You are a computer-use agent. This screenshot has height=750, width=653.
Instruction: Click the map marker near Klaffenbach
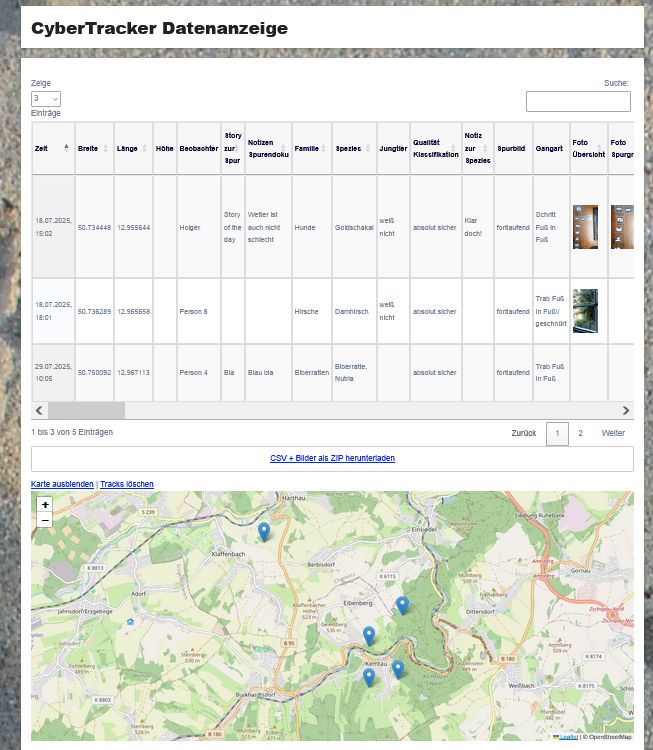tap(264, 532)
